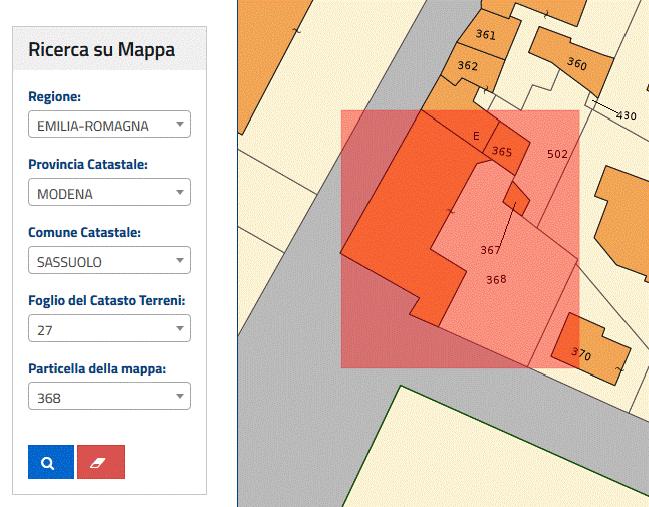The height and width of the screenshot is (507, 649).
Task: Select parcel 502 on the map
Action: tap(557, 154)
